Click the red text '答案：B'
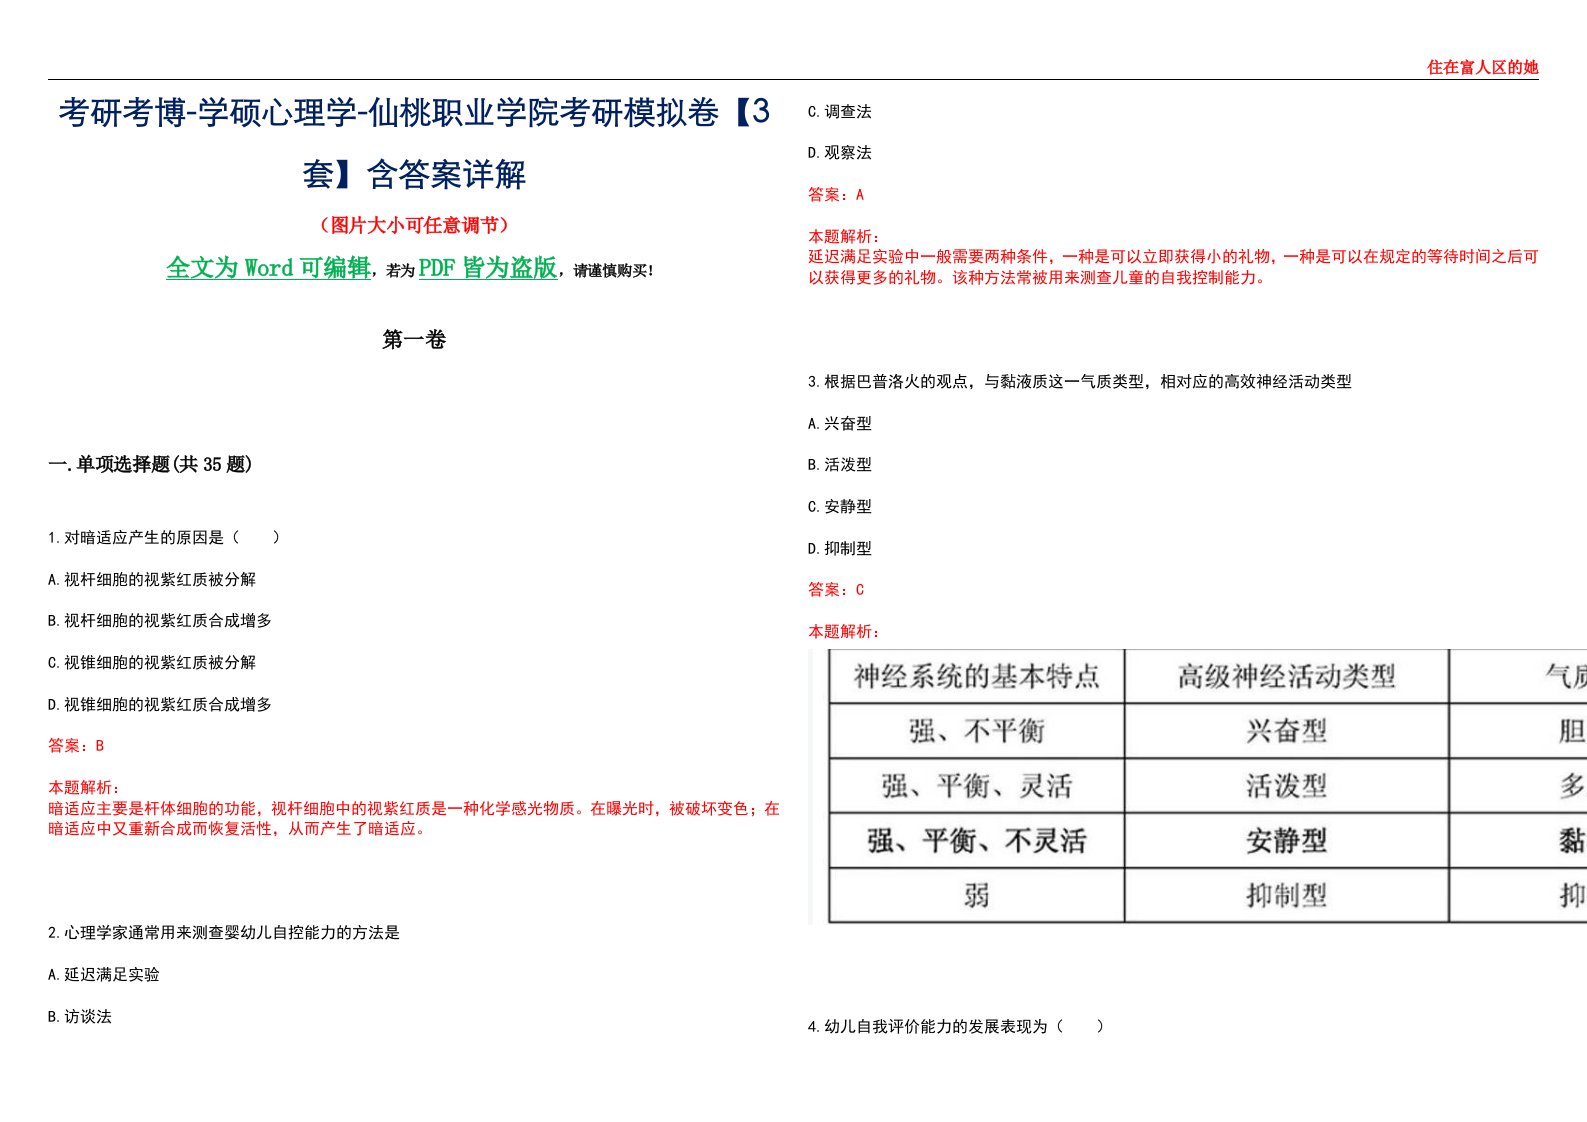The image size is (1587, 1122). pos(76,746)
